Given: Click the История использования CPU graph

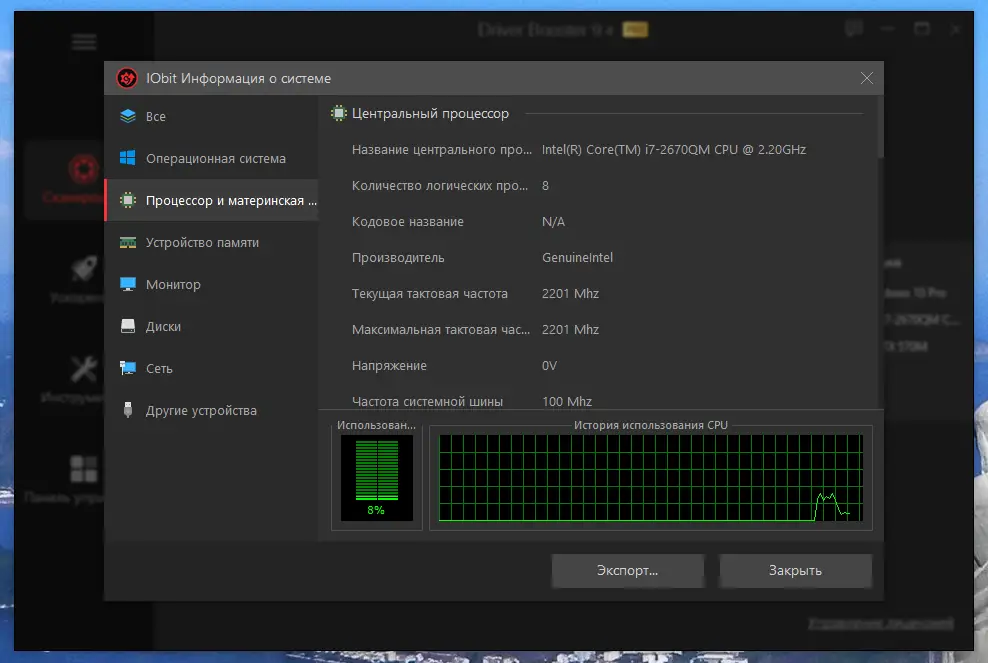Looking at the screenshot, I should (651, 478).
